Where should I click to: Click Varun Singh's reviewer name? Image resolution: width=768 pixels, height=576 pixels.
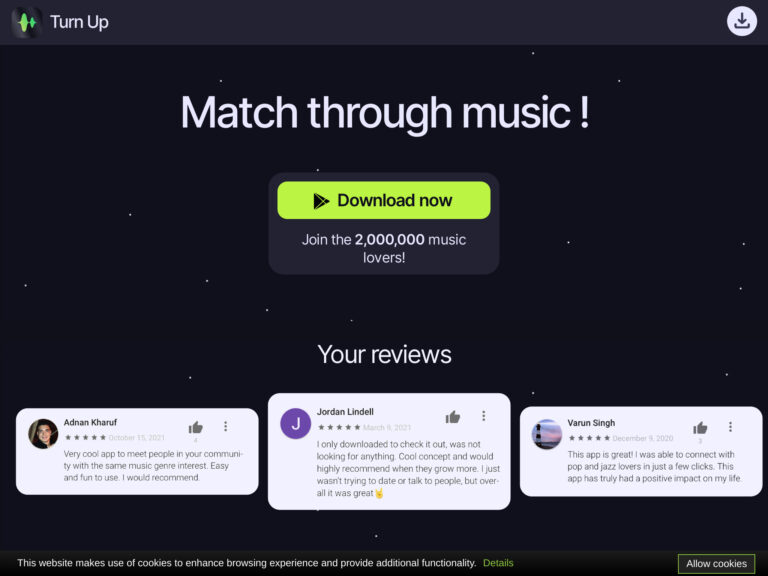(x=591, y=423)
